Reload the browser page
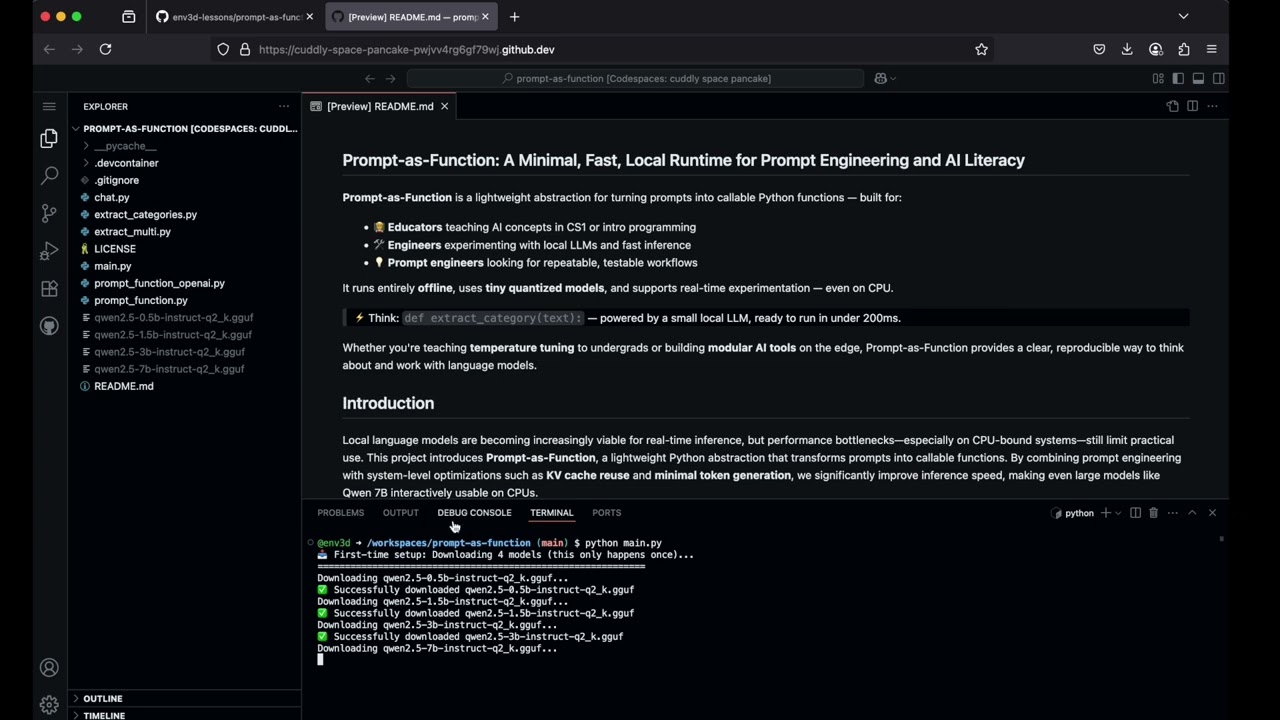 click(105, 49)
